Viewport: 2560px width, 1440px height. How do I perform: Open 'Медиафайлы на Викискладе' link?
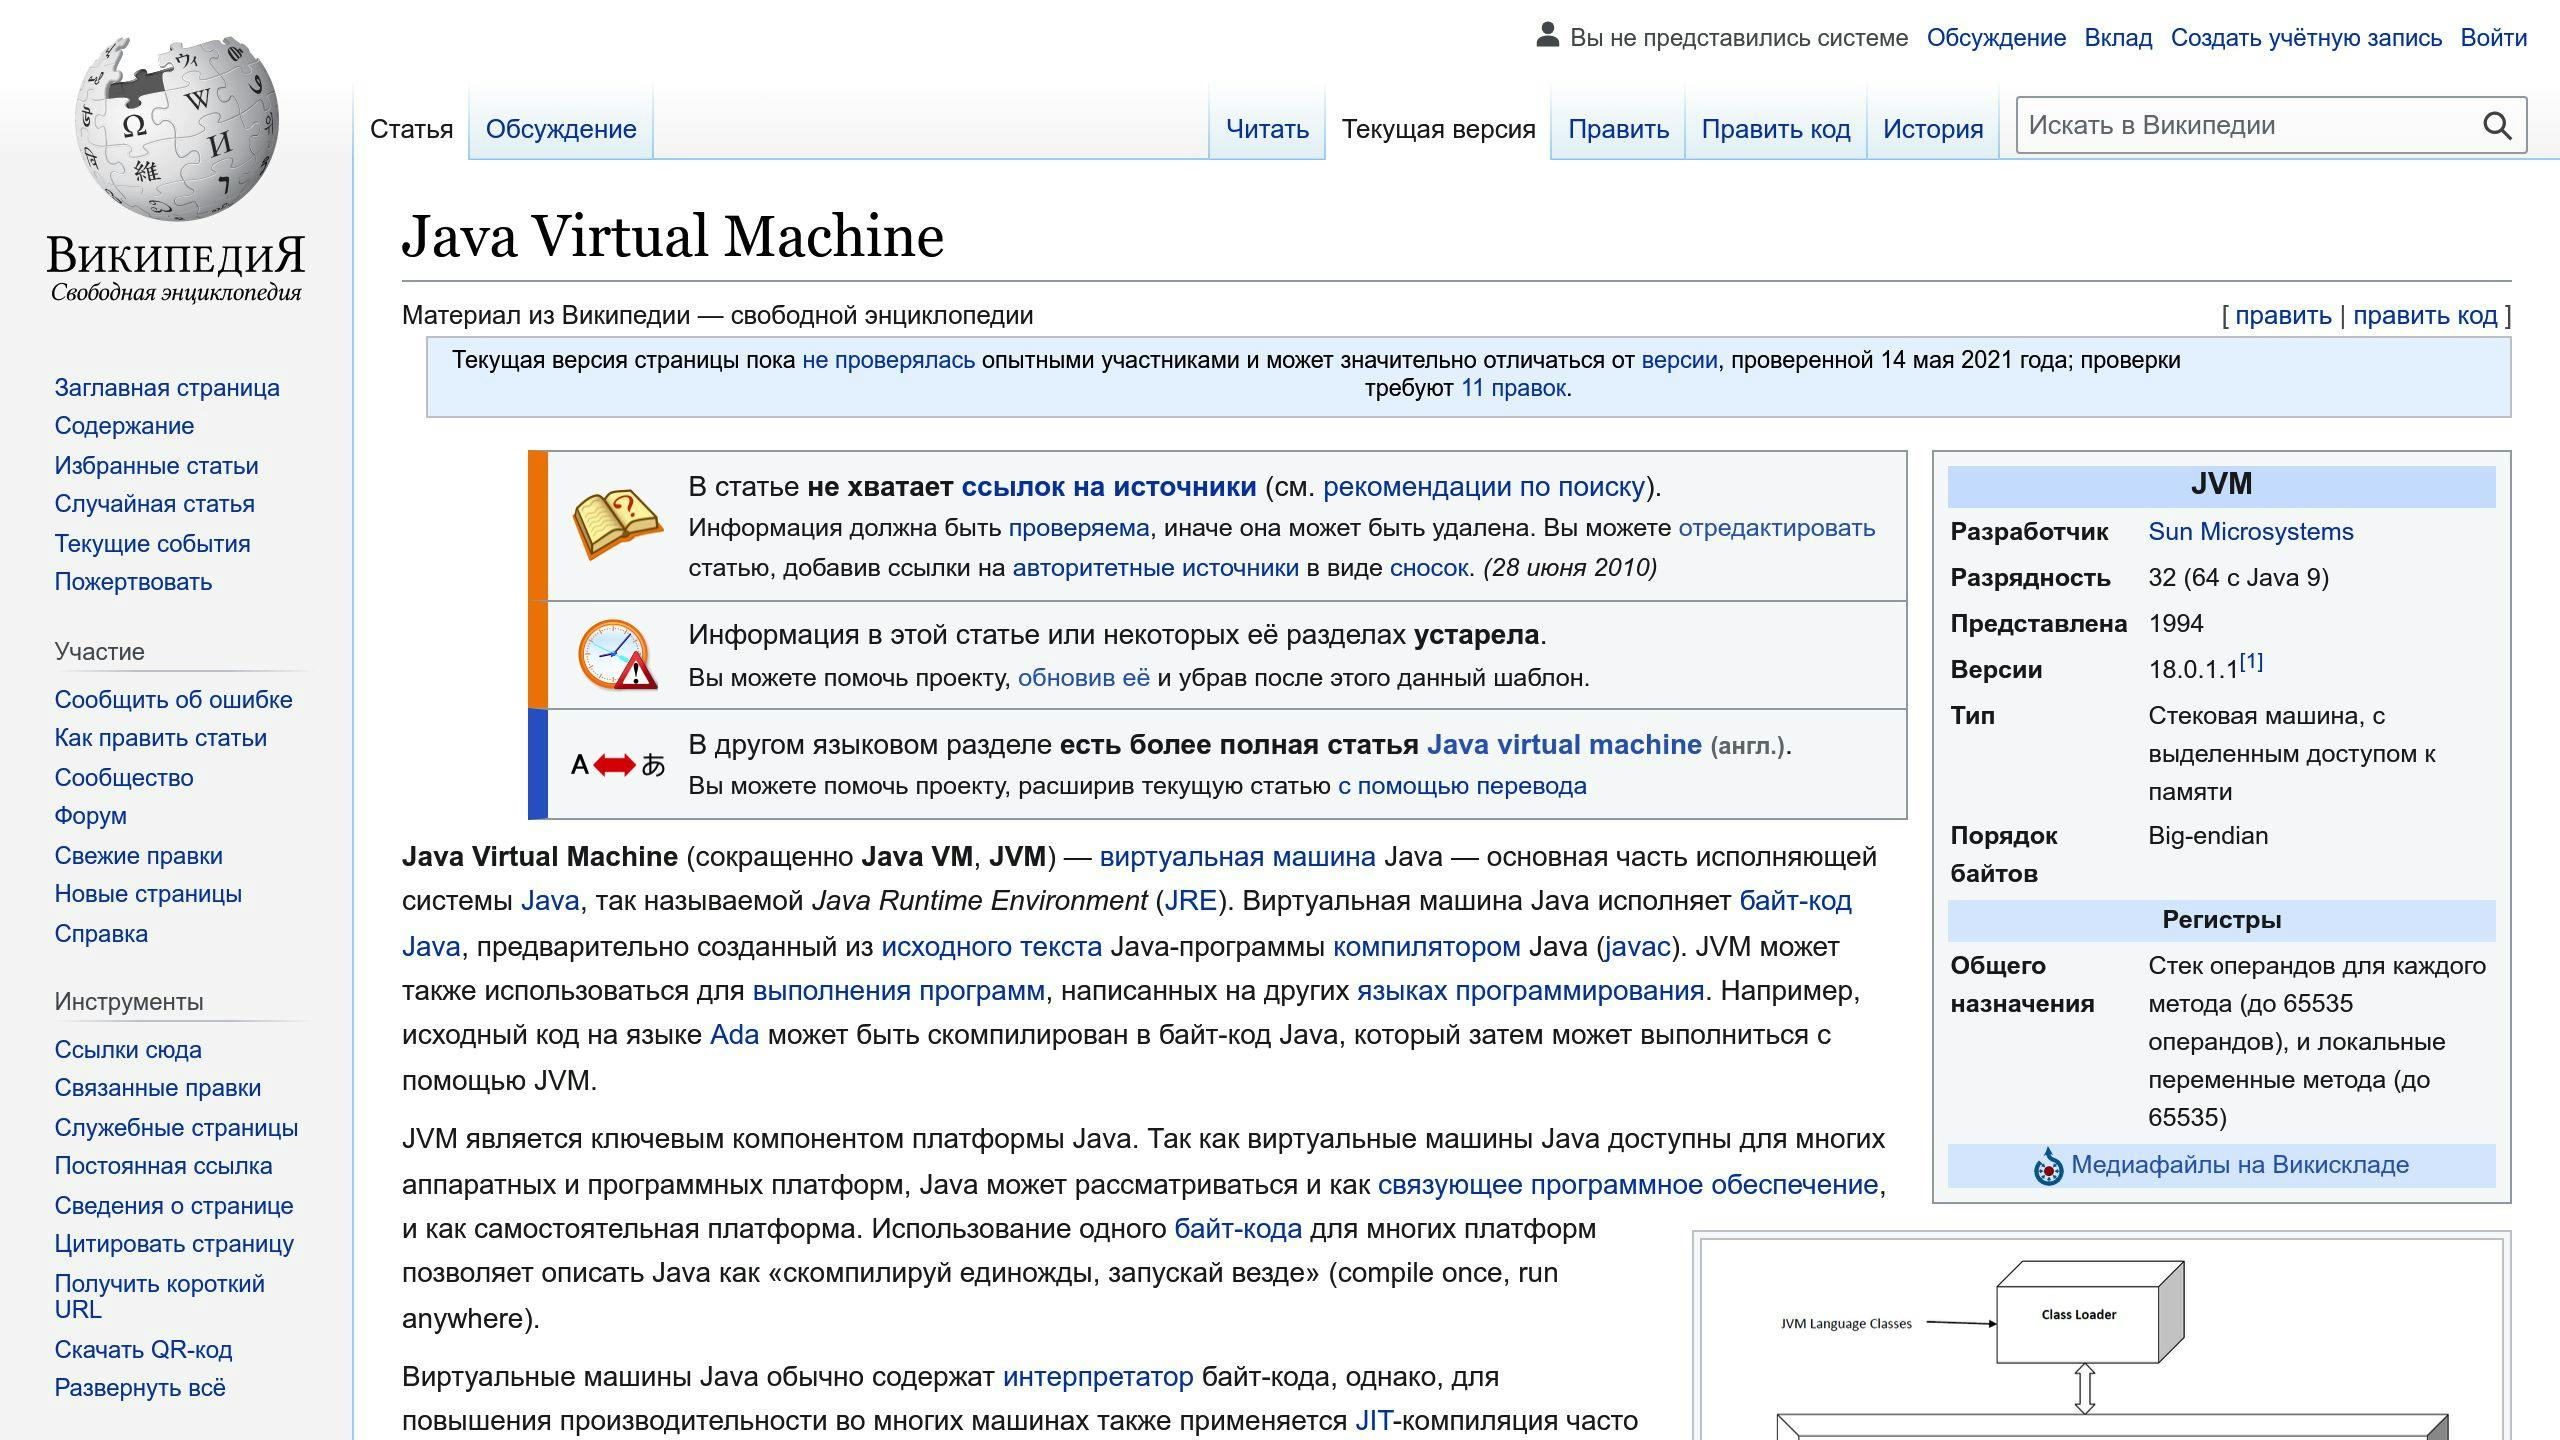point(2239,1165)
